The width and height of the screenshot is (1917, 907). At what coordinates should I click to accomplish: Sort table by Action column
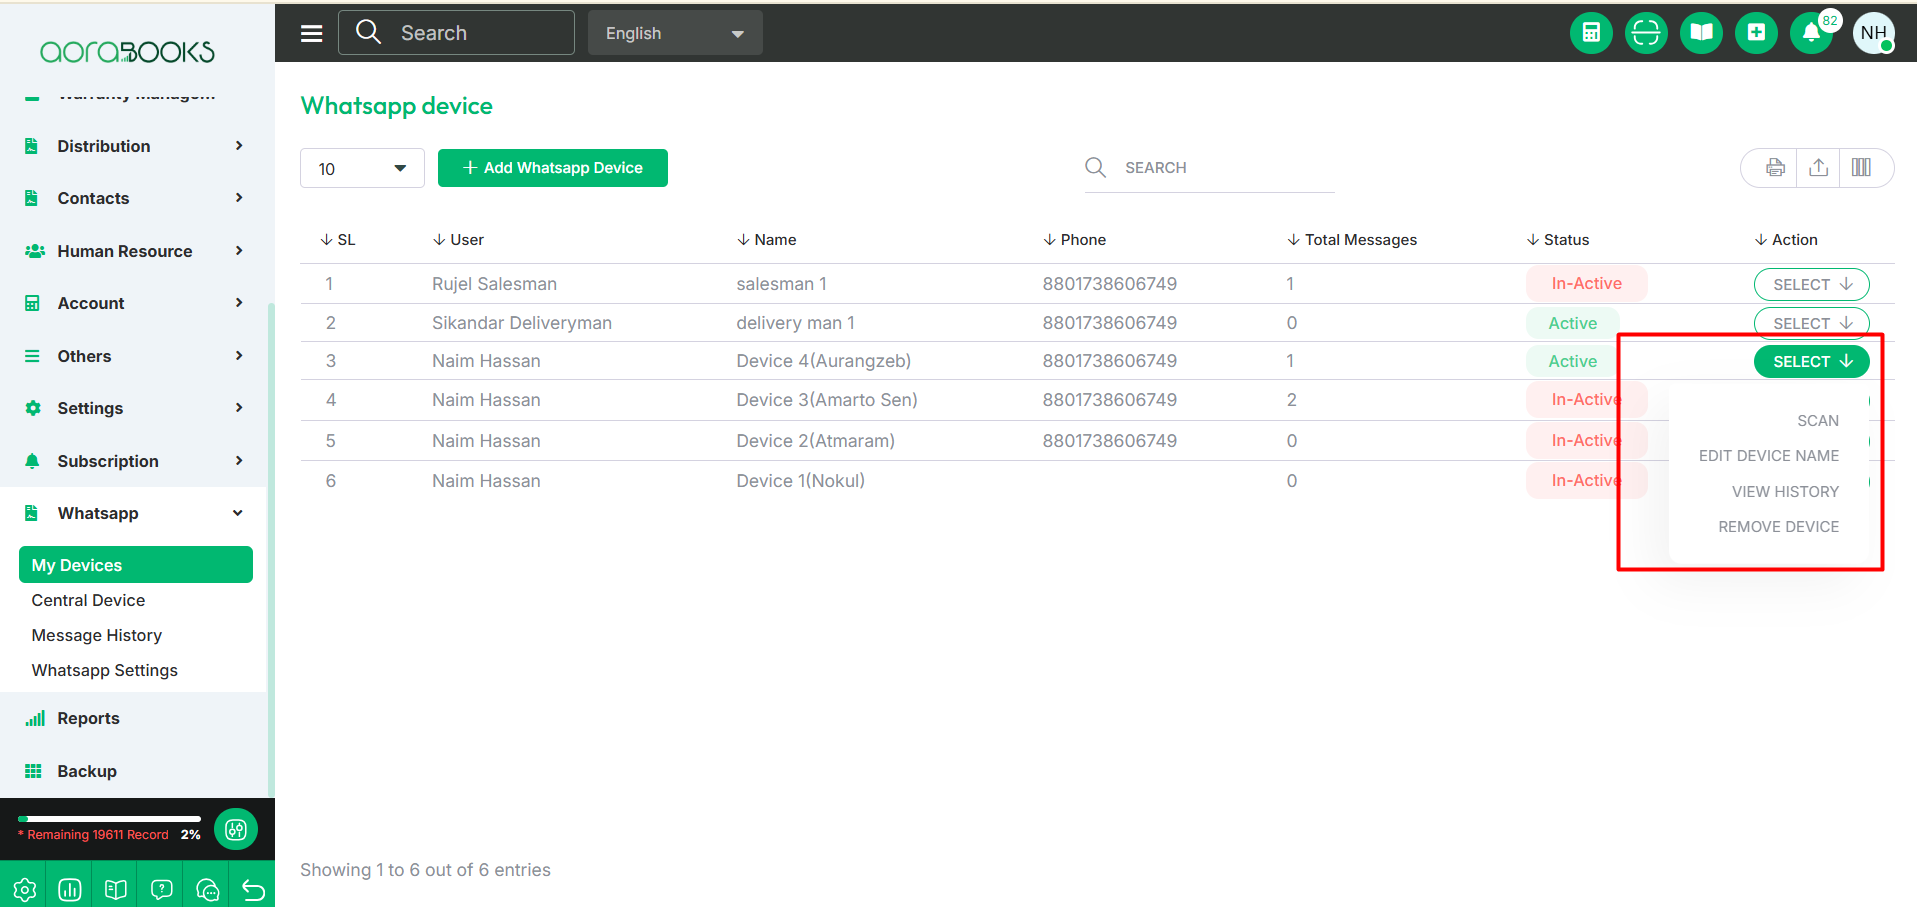click(x=1786, y=240)
